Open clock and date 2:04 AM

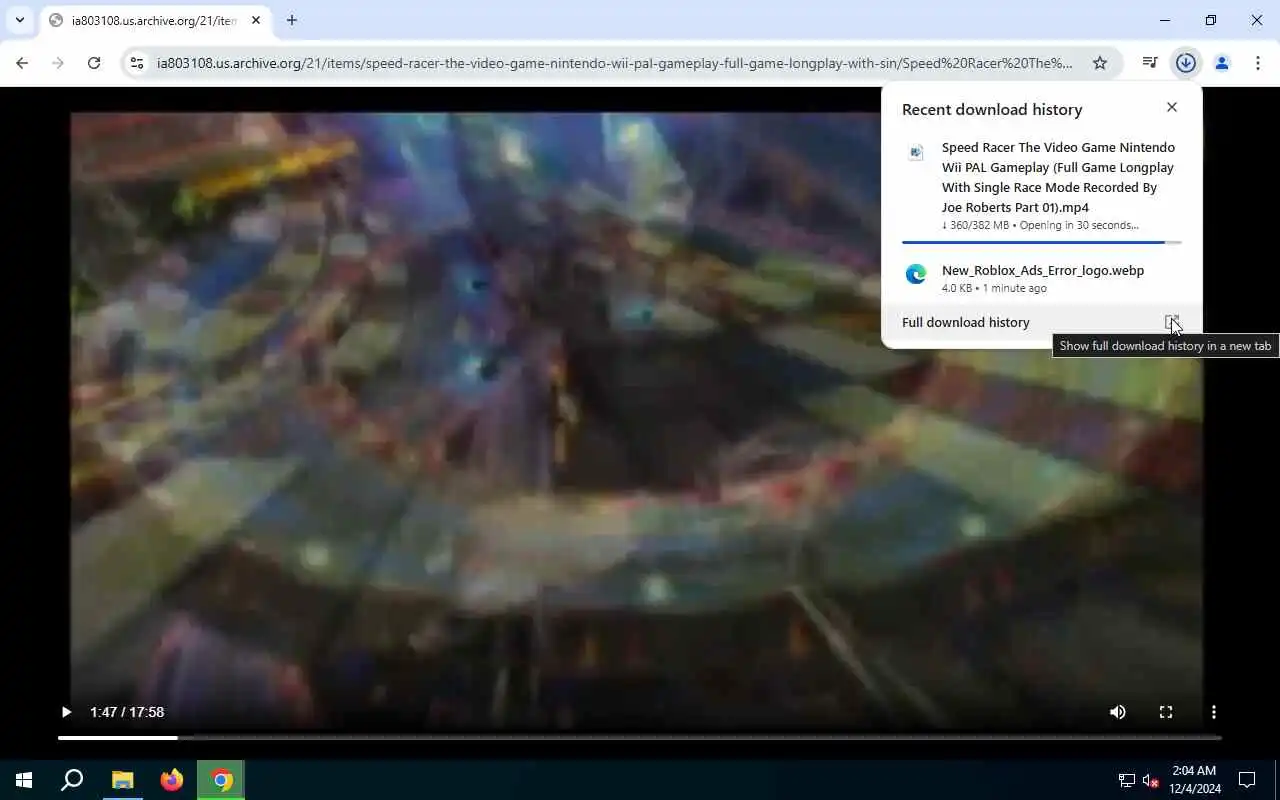[x=1194, y=780]
